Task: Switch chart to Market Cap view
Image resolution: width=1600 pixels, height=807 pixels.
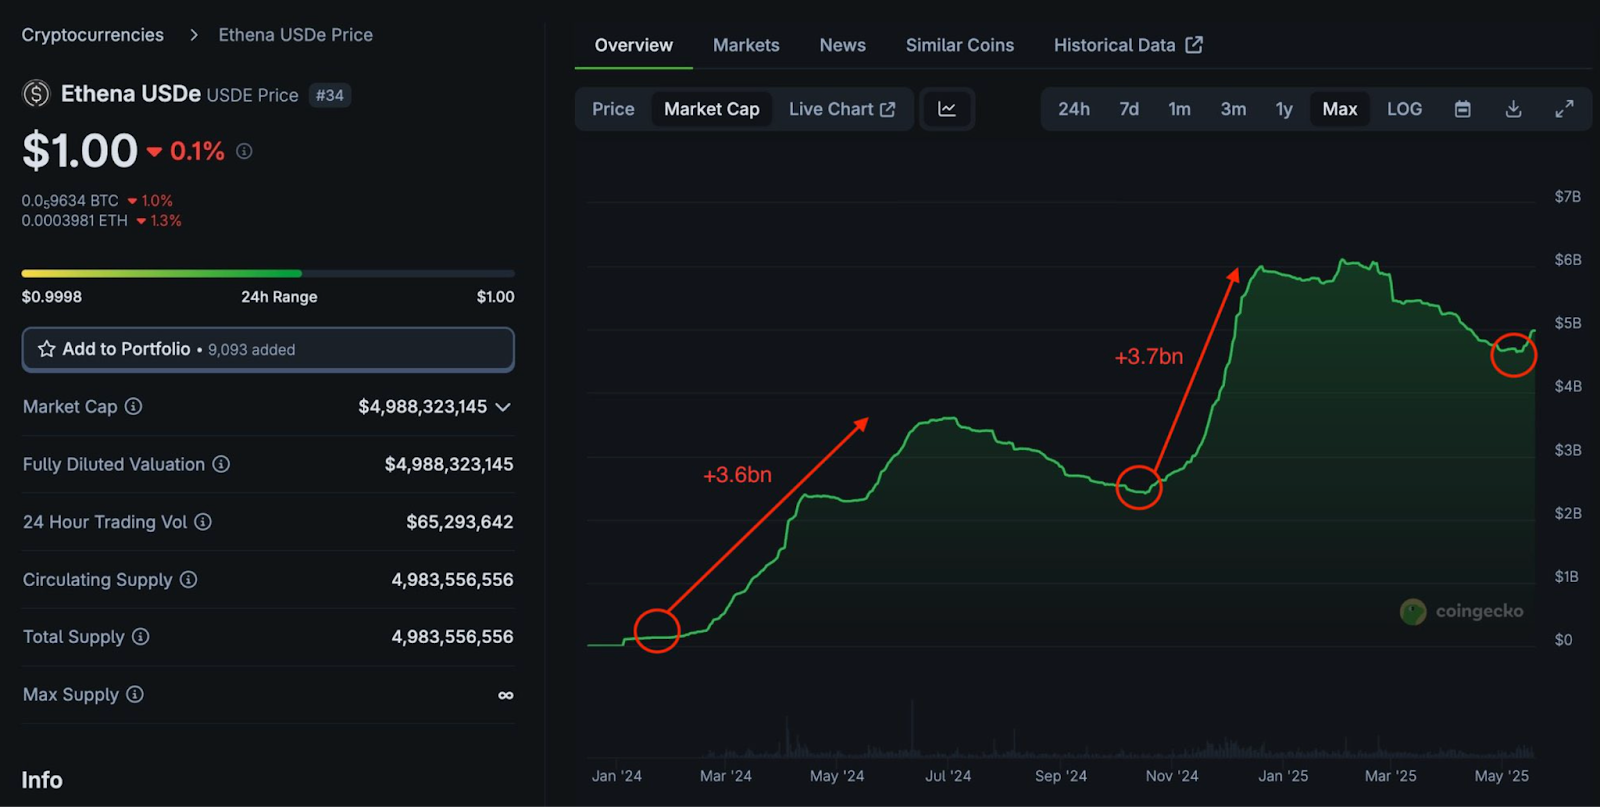Action: point(712,109)
